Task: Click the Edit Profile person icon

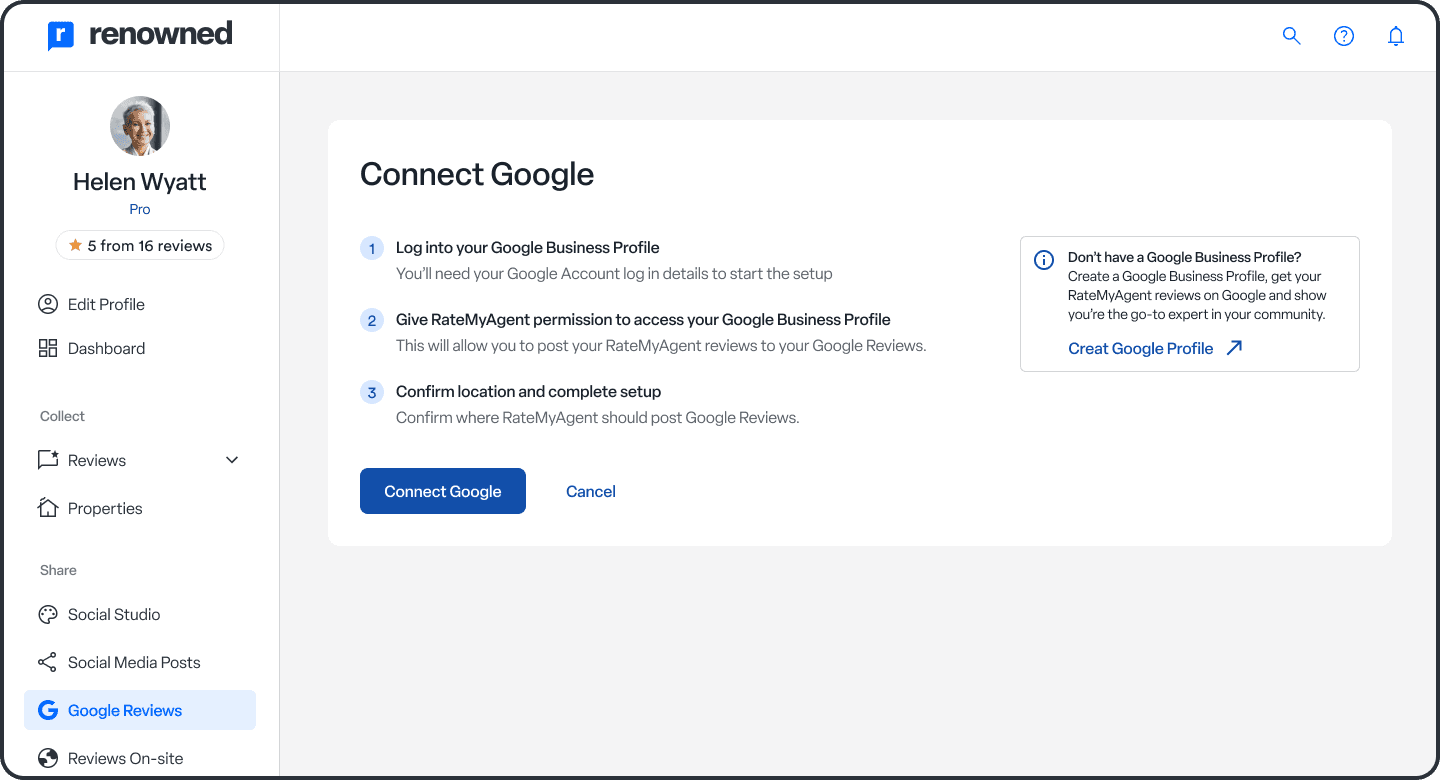Action: tap(48, 304)
